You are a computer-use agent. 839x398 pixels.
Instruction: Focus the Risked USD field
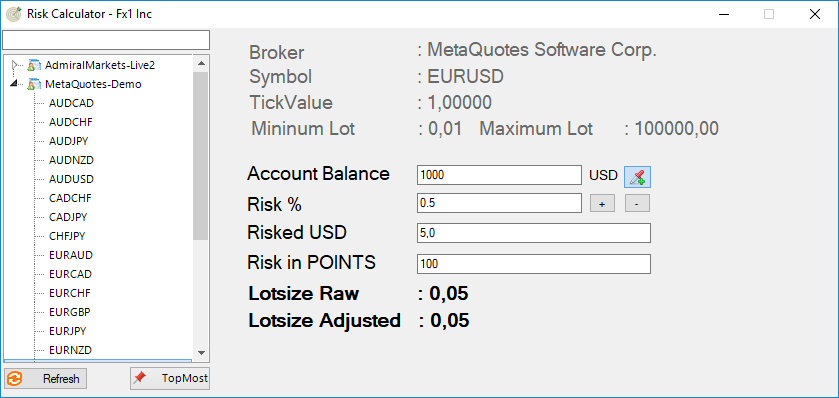533,233
